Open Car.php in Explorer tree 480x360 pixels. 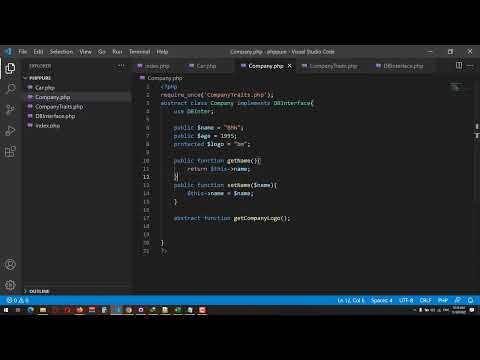coord(45,88)
